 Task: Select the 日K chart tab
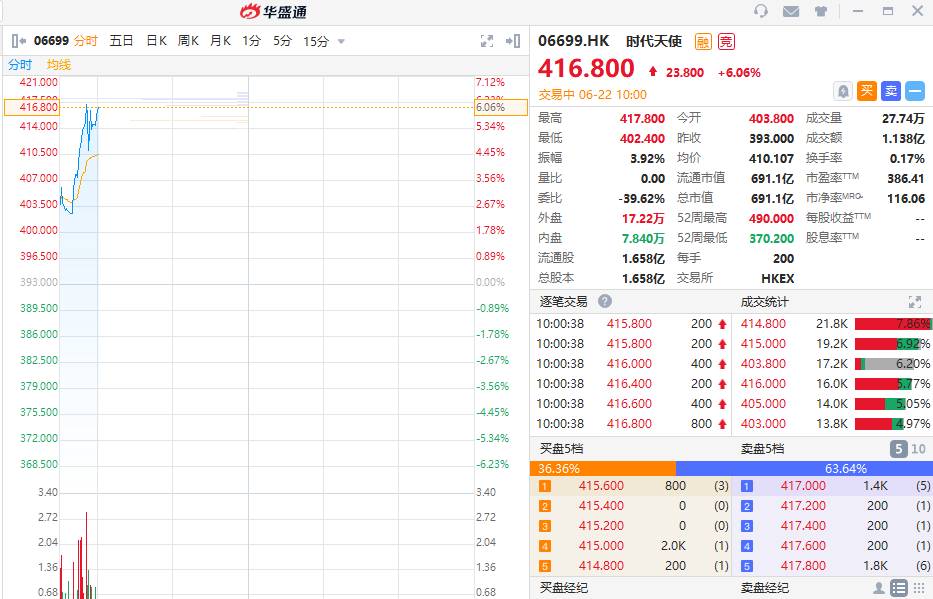pos(156,41)
